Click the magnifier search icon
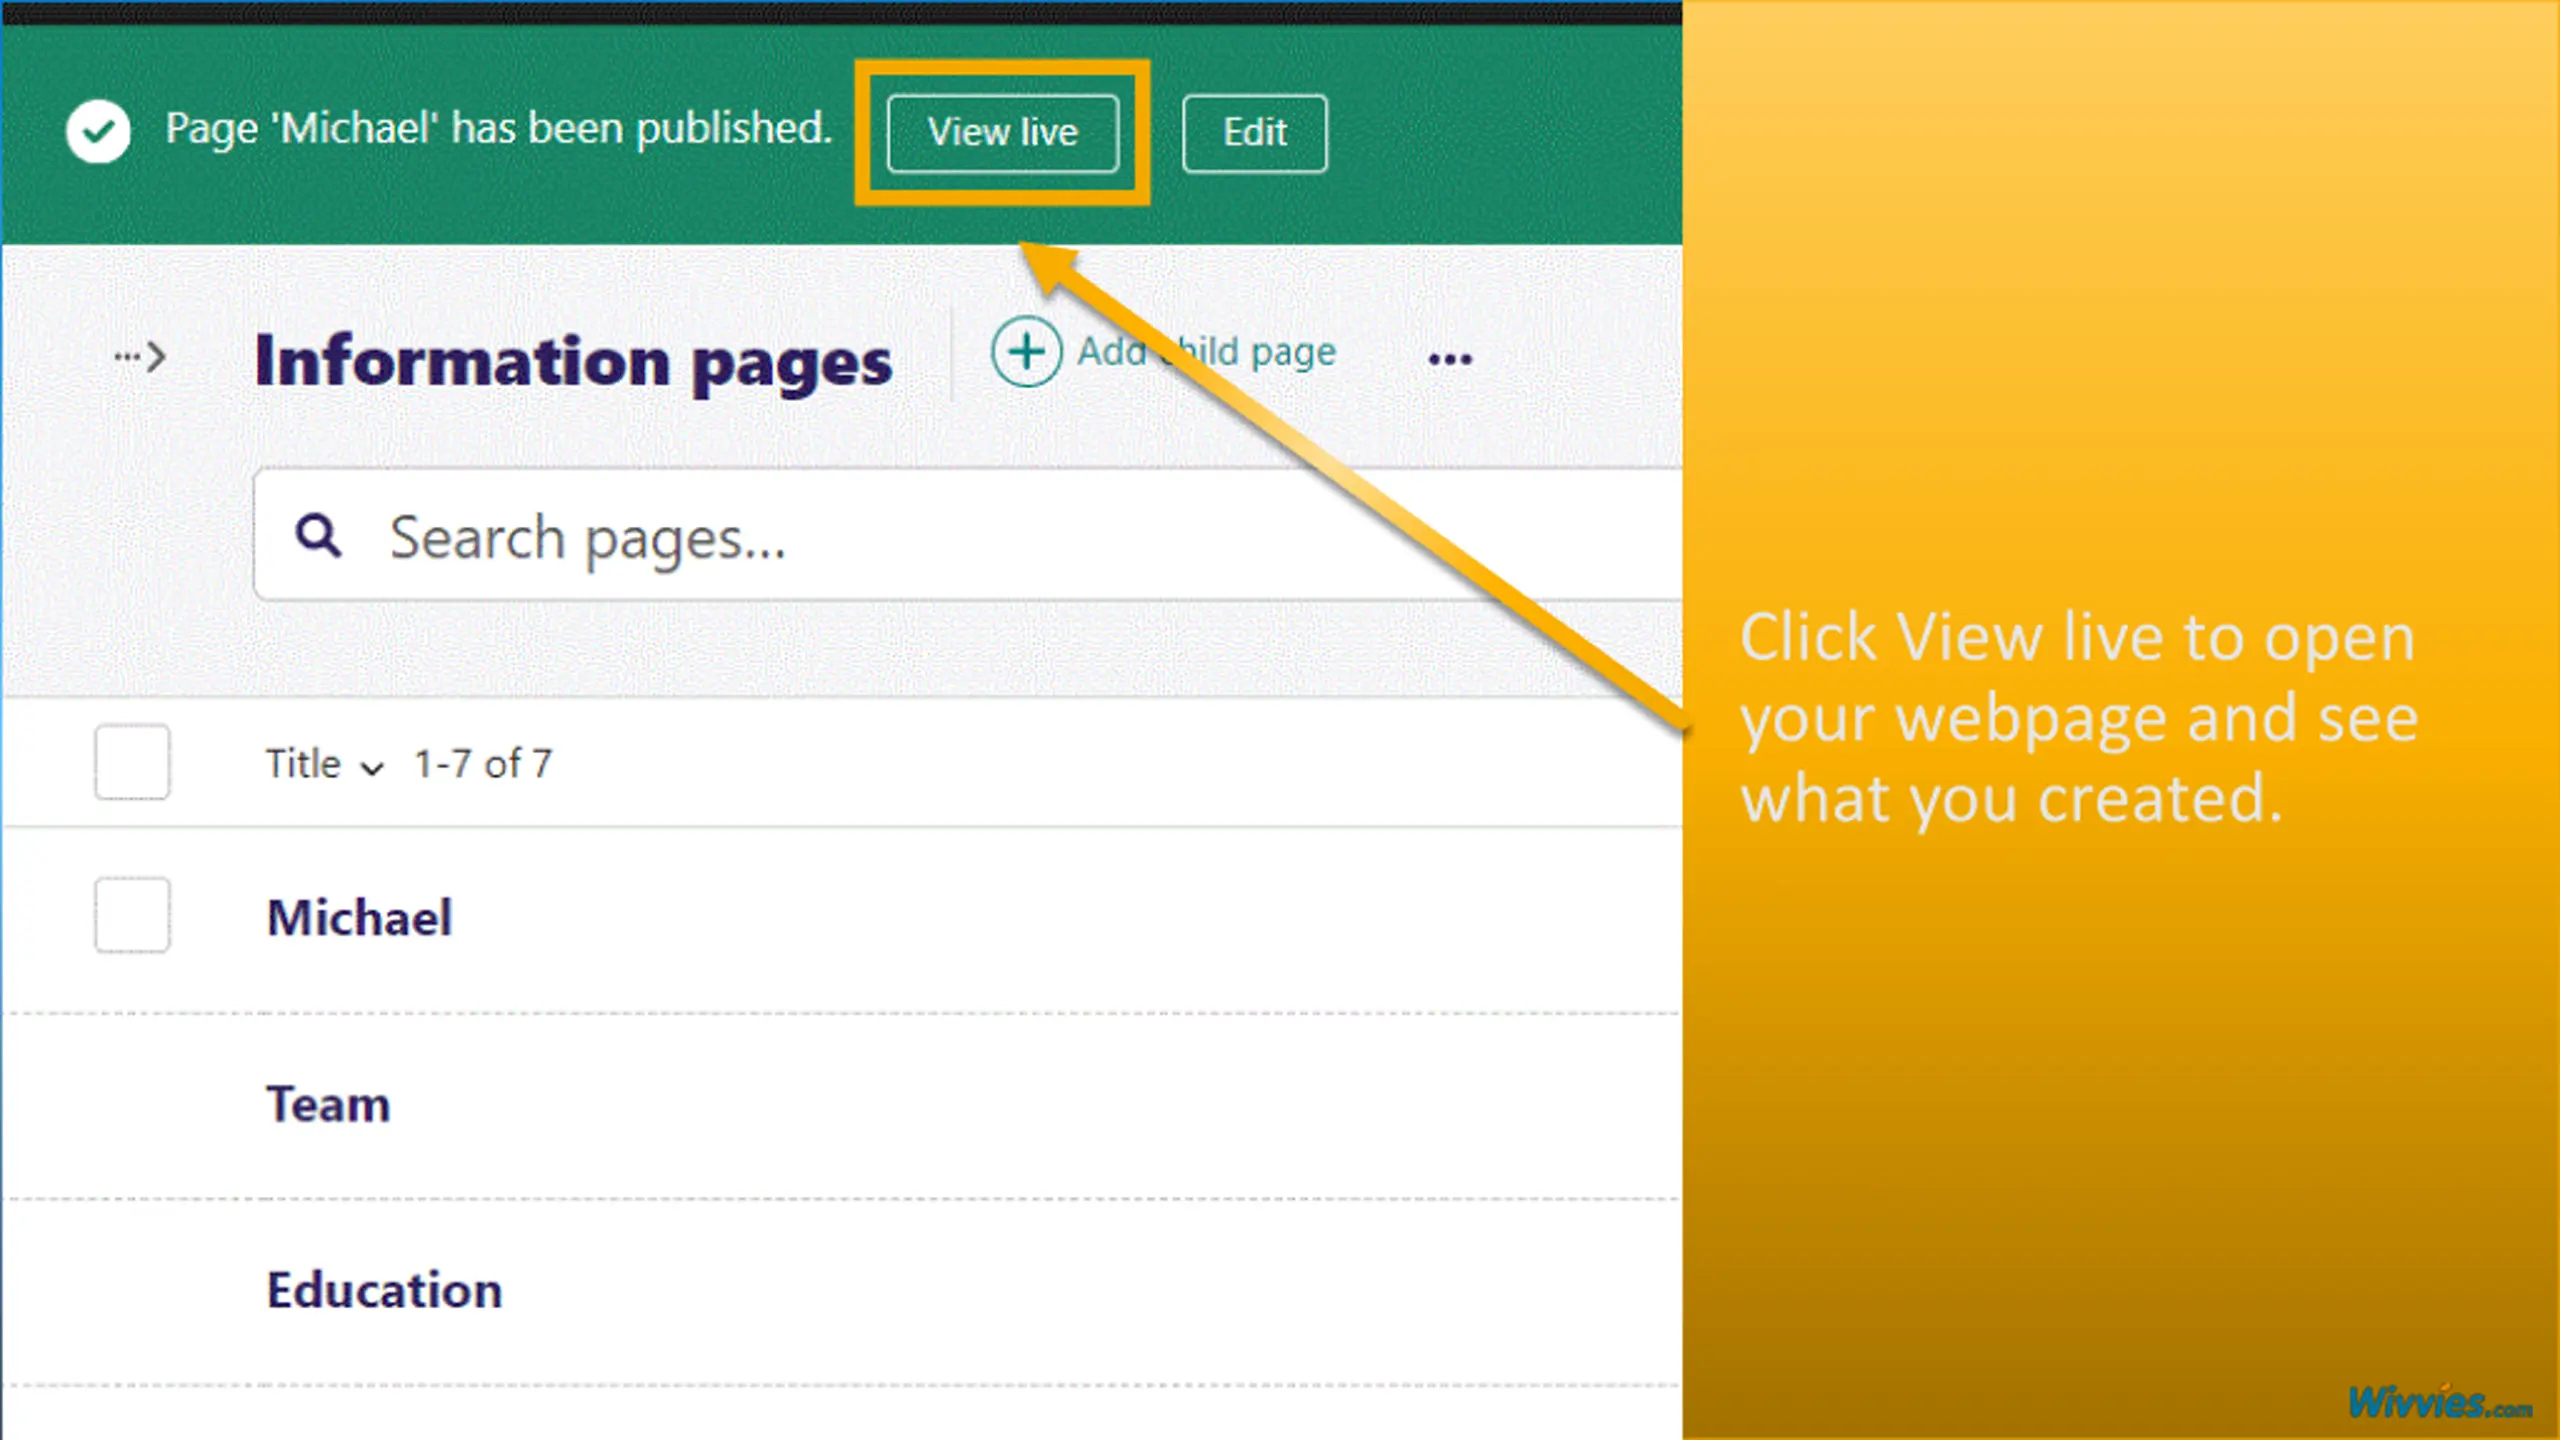Viewport: 2560px width, 1440px height. click(x=318, y=536)
